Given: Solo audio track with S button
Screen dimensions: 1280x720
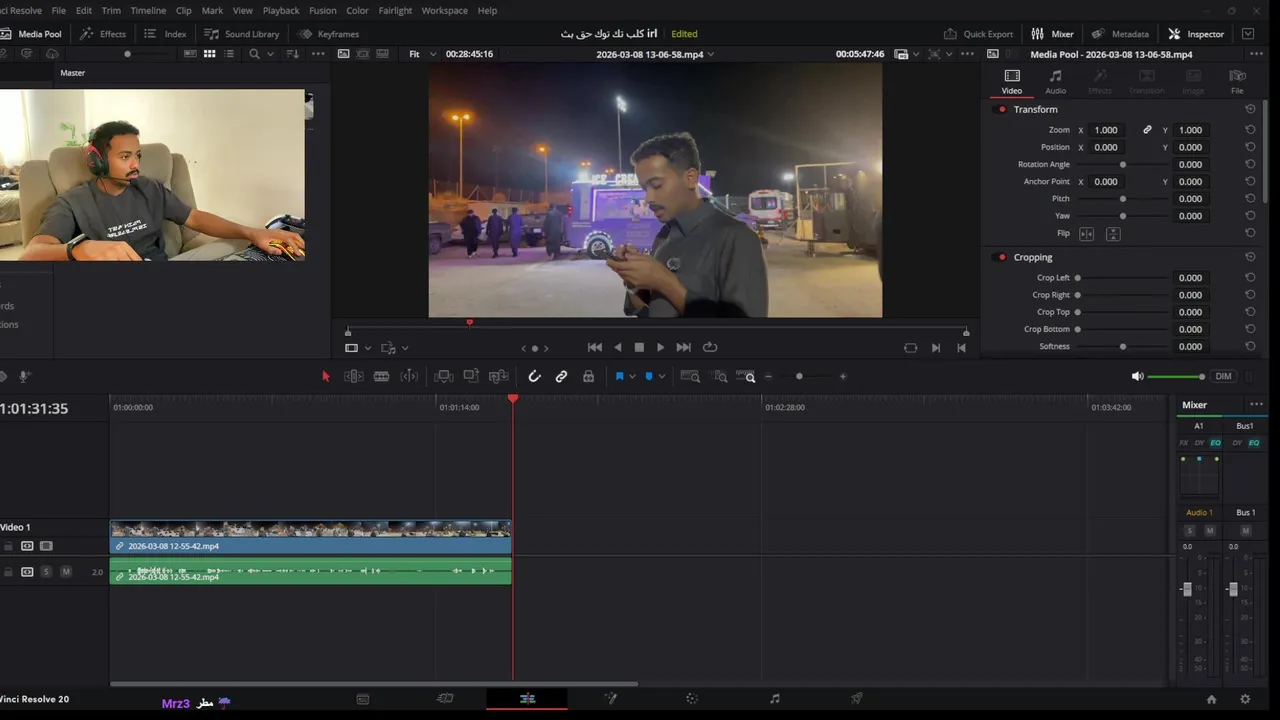Looking at the screenshot, I should [x=46, y=572].
